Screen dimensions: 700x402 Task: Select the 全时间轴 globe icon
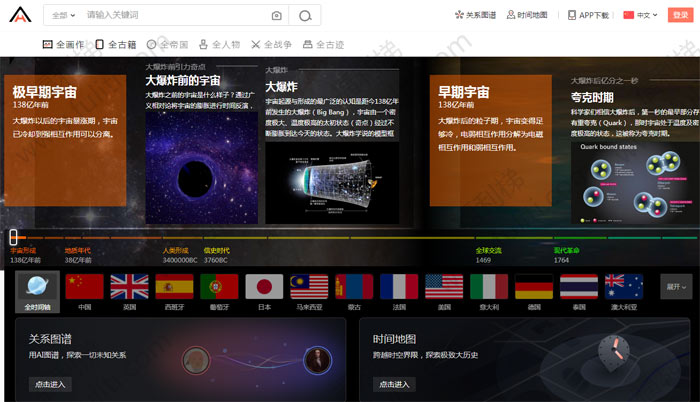click(x=36, y=288)
